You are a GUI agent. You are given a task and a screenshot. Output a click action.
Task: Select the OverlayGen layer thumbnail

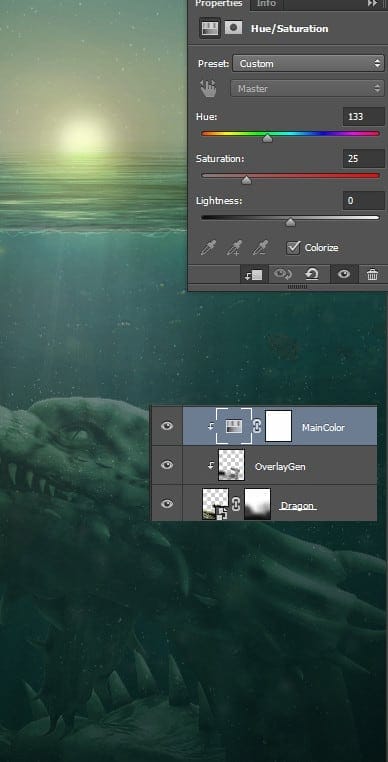231,465
